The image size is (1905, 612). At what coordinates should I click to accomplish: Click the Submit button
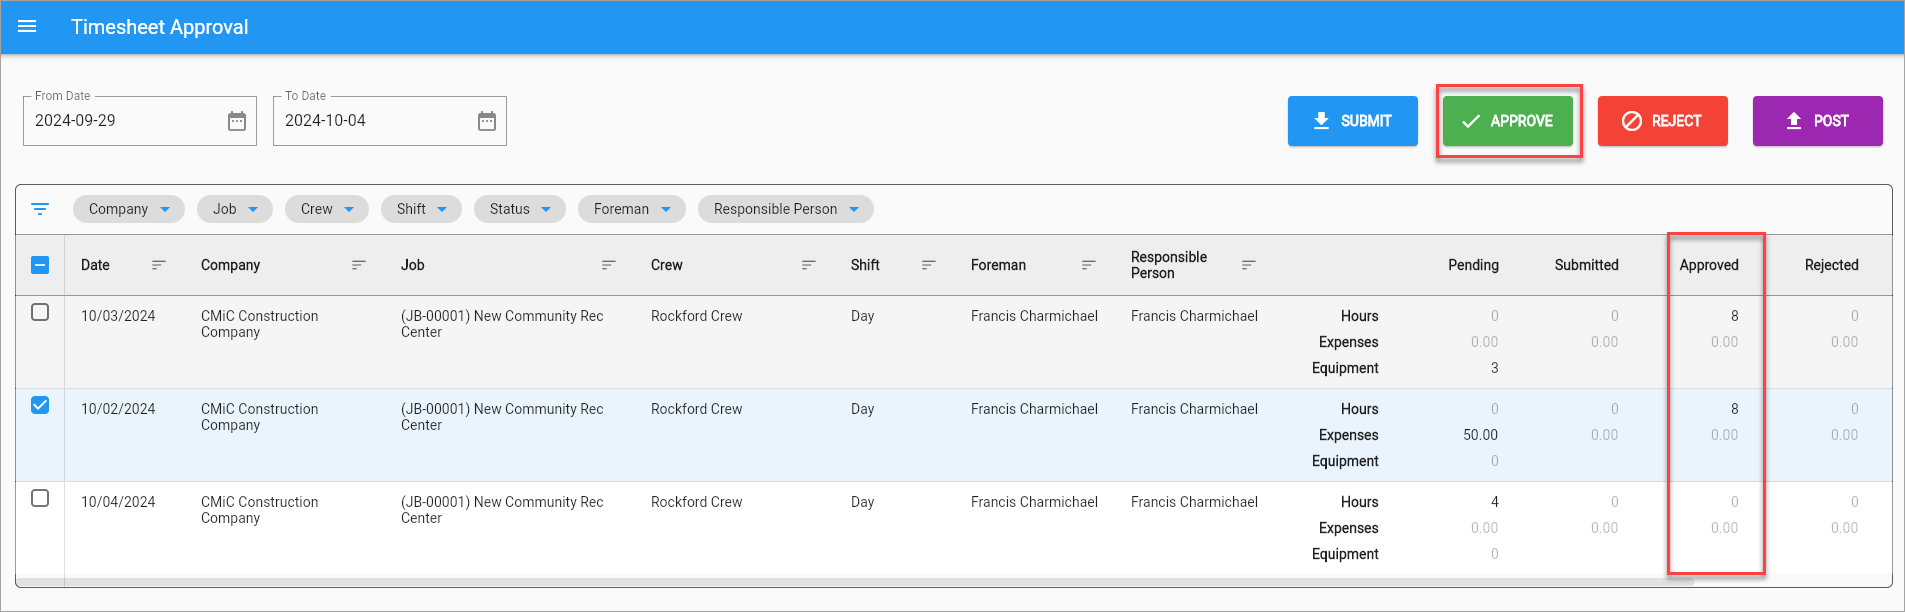(1352, 121)
